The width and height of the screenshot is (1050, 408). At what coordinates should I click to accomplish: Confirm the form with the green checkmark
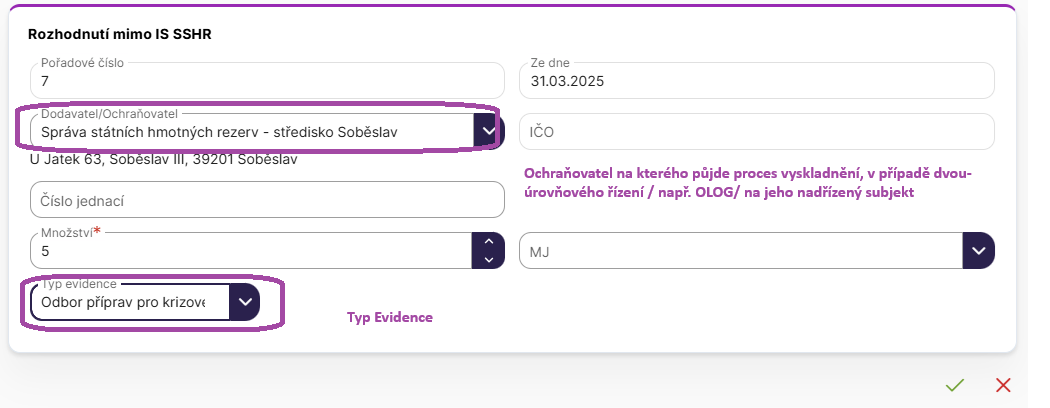pyautogui.click(x=955, y=385)
